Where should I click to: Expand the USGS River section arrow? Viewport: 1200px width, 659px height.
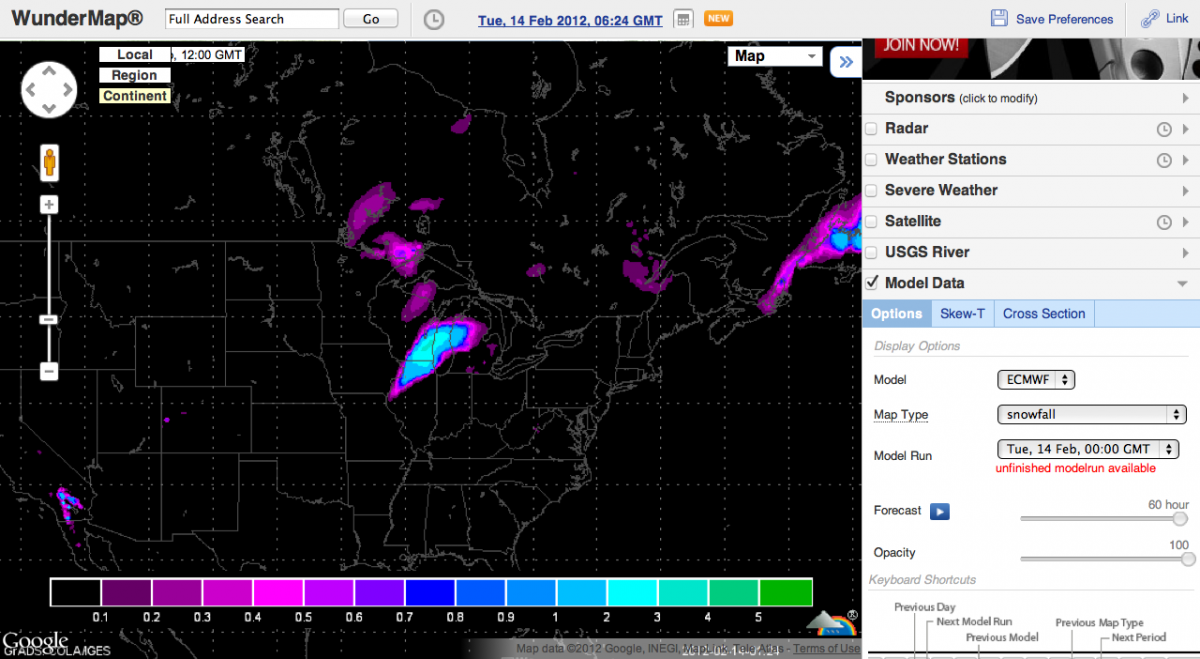point(1185,253)
